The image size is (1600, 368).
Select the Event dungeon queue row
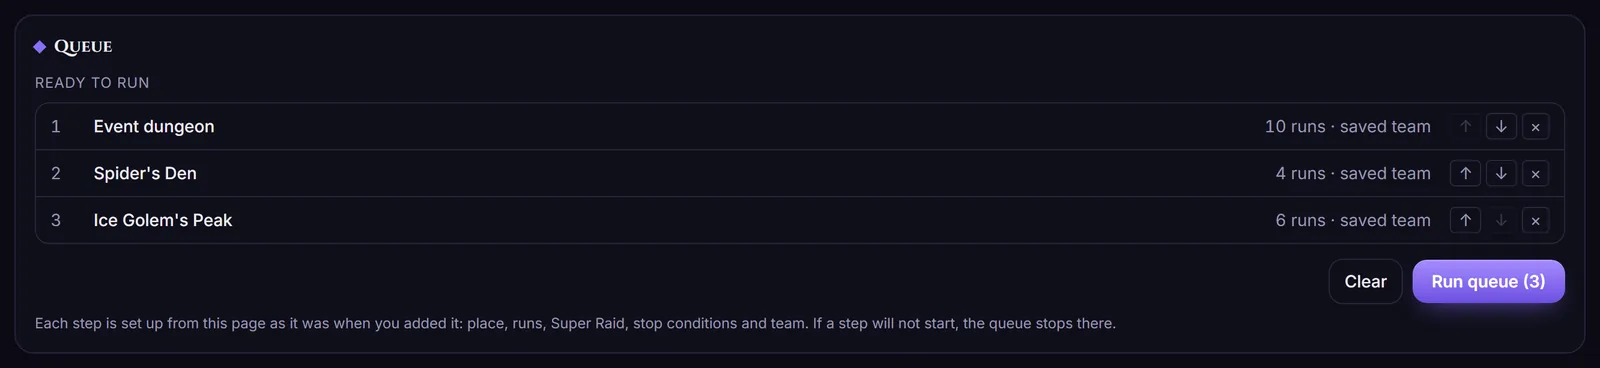[800, 127]
